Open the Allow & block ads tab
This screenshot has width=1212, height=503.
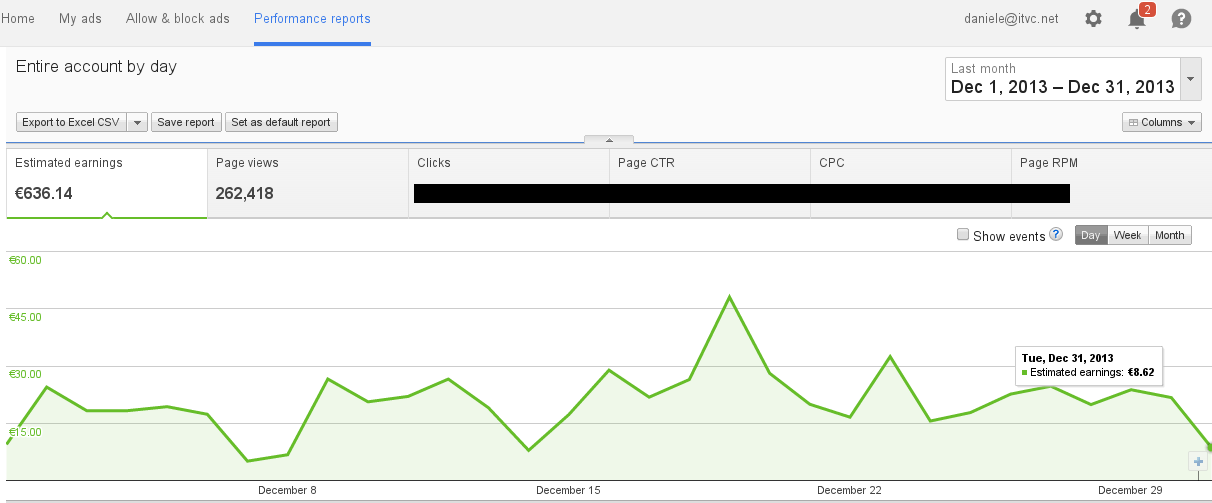click(178, 19)
